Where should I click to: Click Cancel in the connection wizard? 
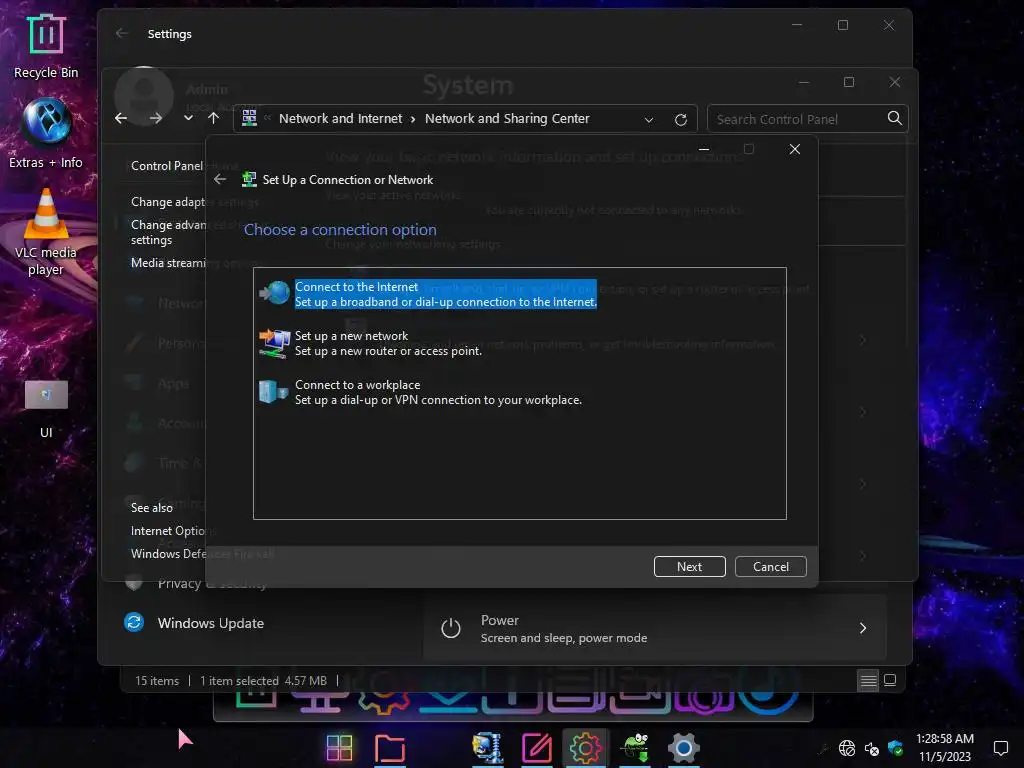coord(771,566)
